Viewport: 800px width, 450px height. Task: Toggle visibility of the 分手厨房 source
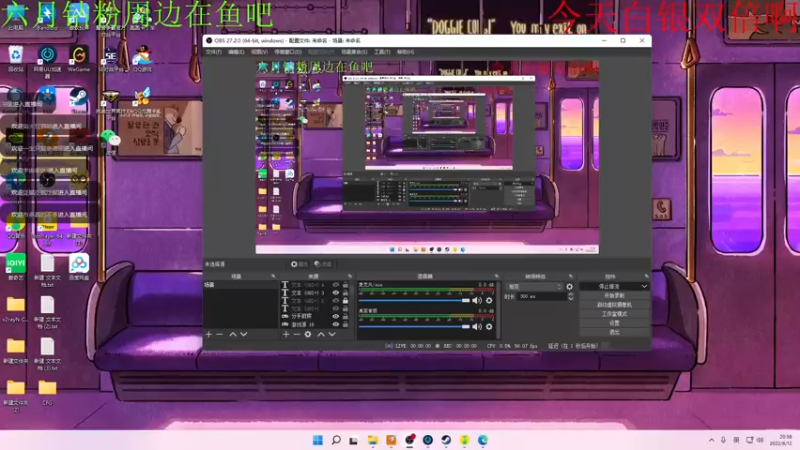click(336, 316)
